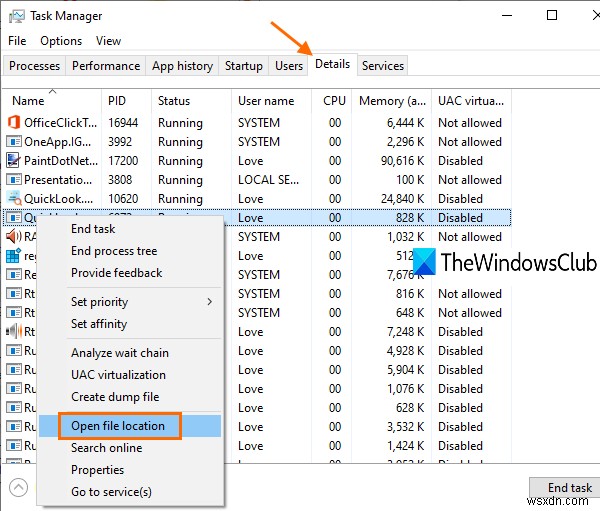The width and height of the screenshot is (600, 511).
Task: Click memory value 90,616 K
Action: click(403, 161)
